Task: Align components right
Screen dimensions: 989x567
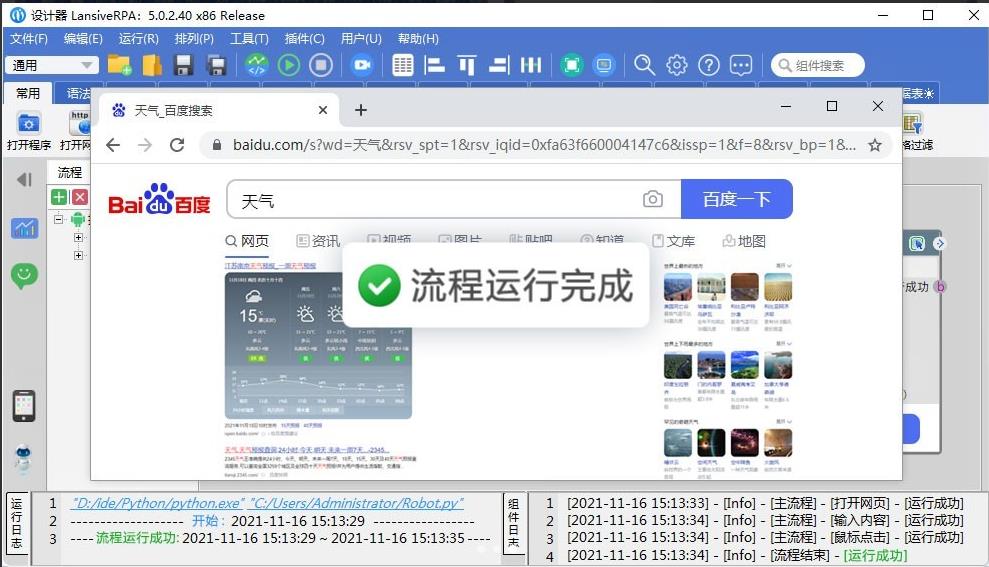Action: pyautogui.click(x=499, y=65)
